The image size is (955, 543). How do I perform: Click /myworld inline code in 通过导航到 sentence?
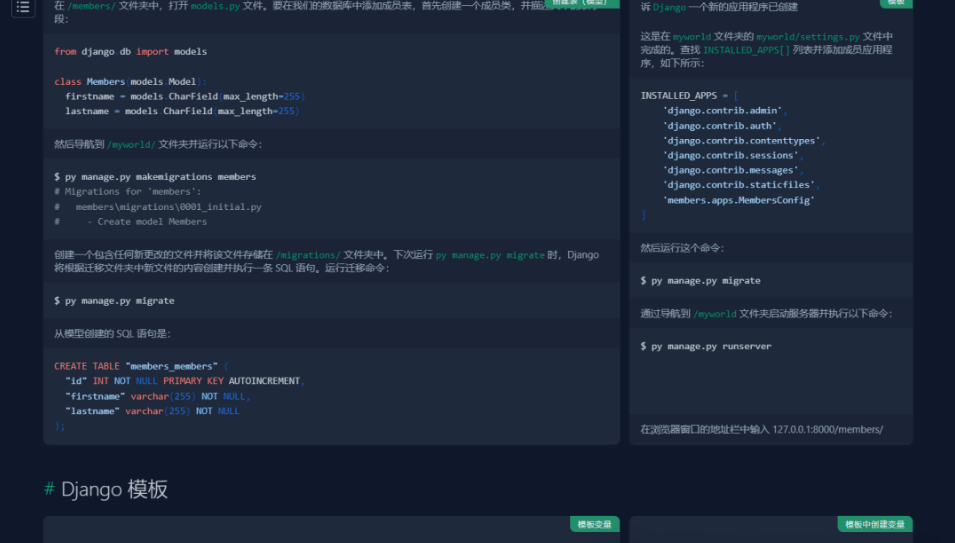click(714, 314)
